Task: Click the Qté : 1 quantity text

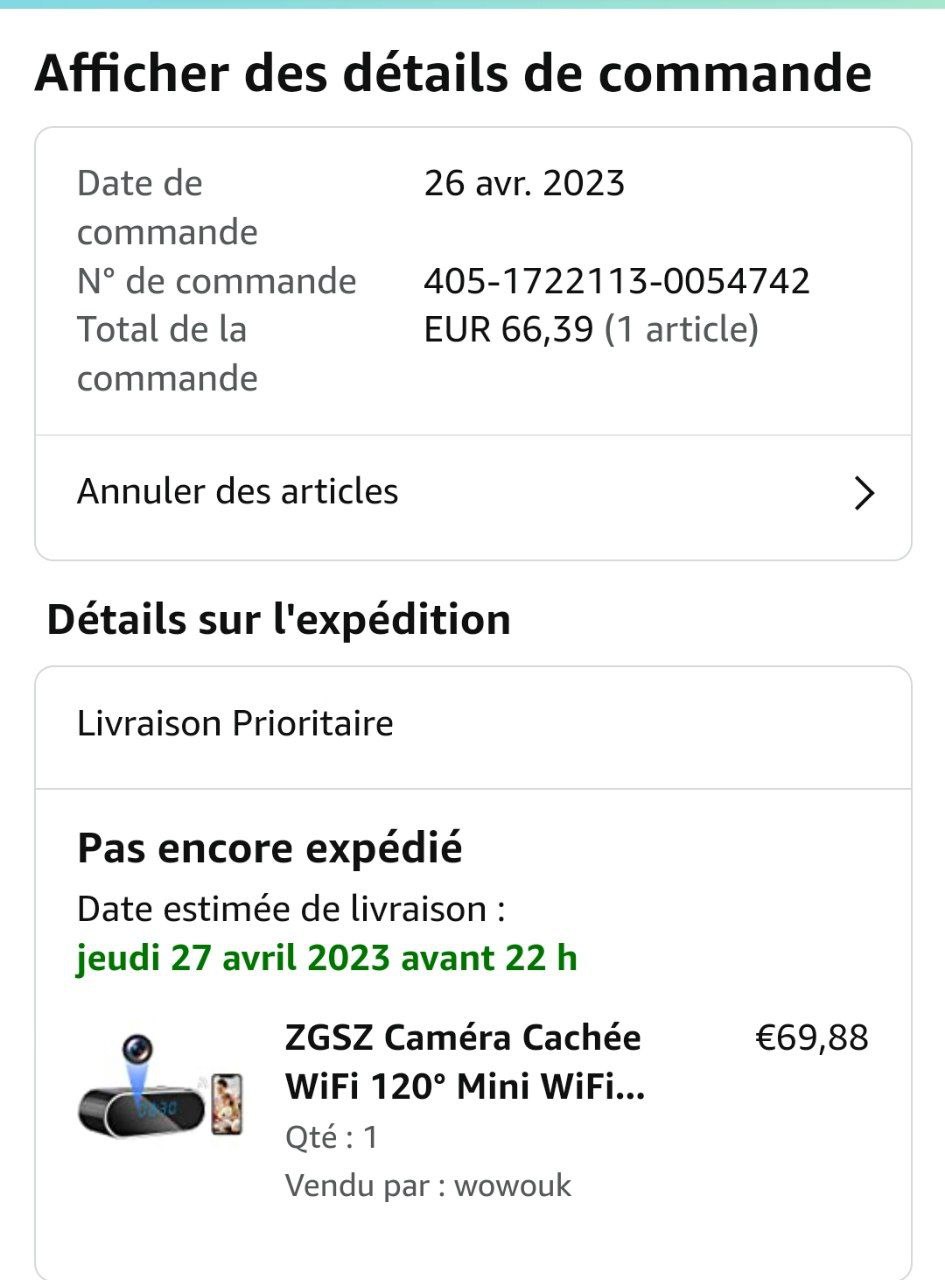Action: [x=331, y=1138]
